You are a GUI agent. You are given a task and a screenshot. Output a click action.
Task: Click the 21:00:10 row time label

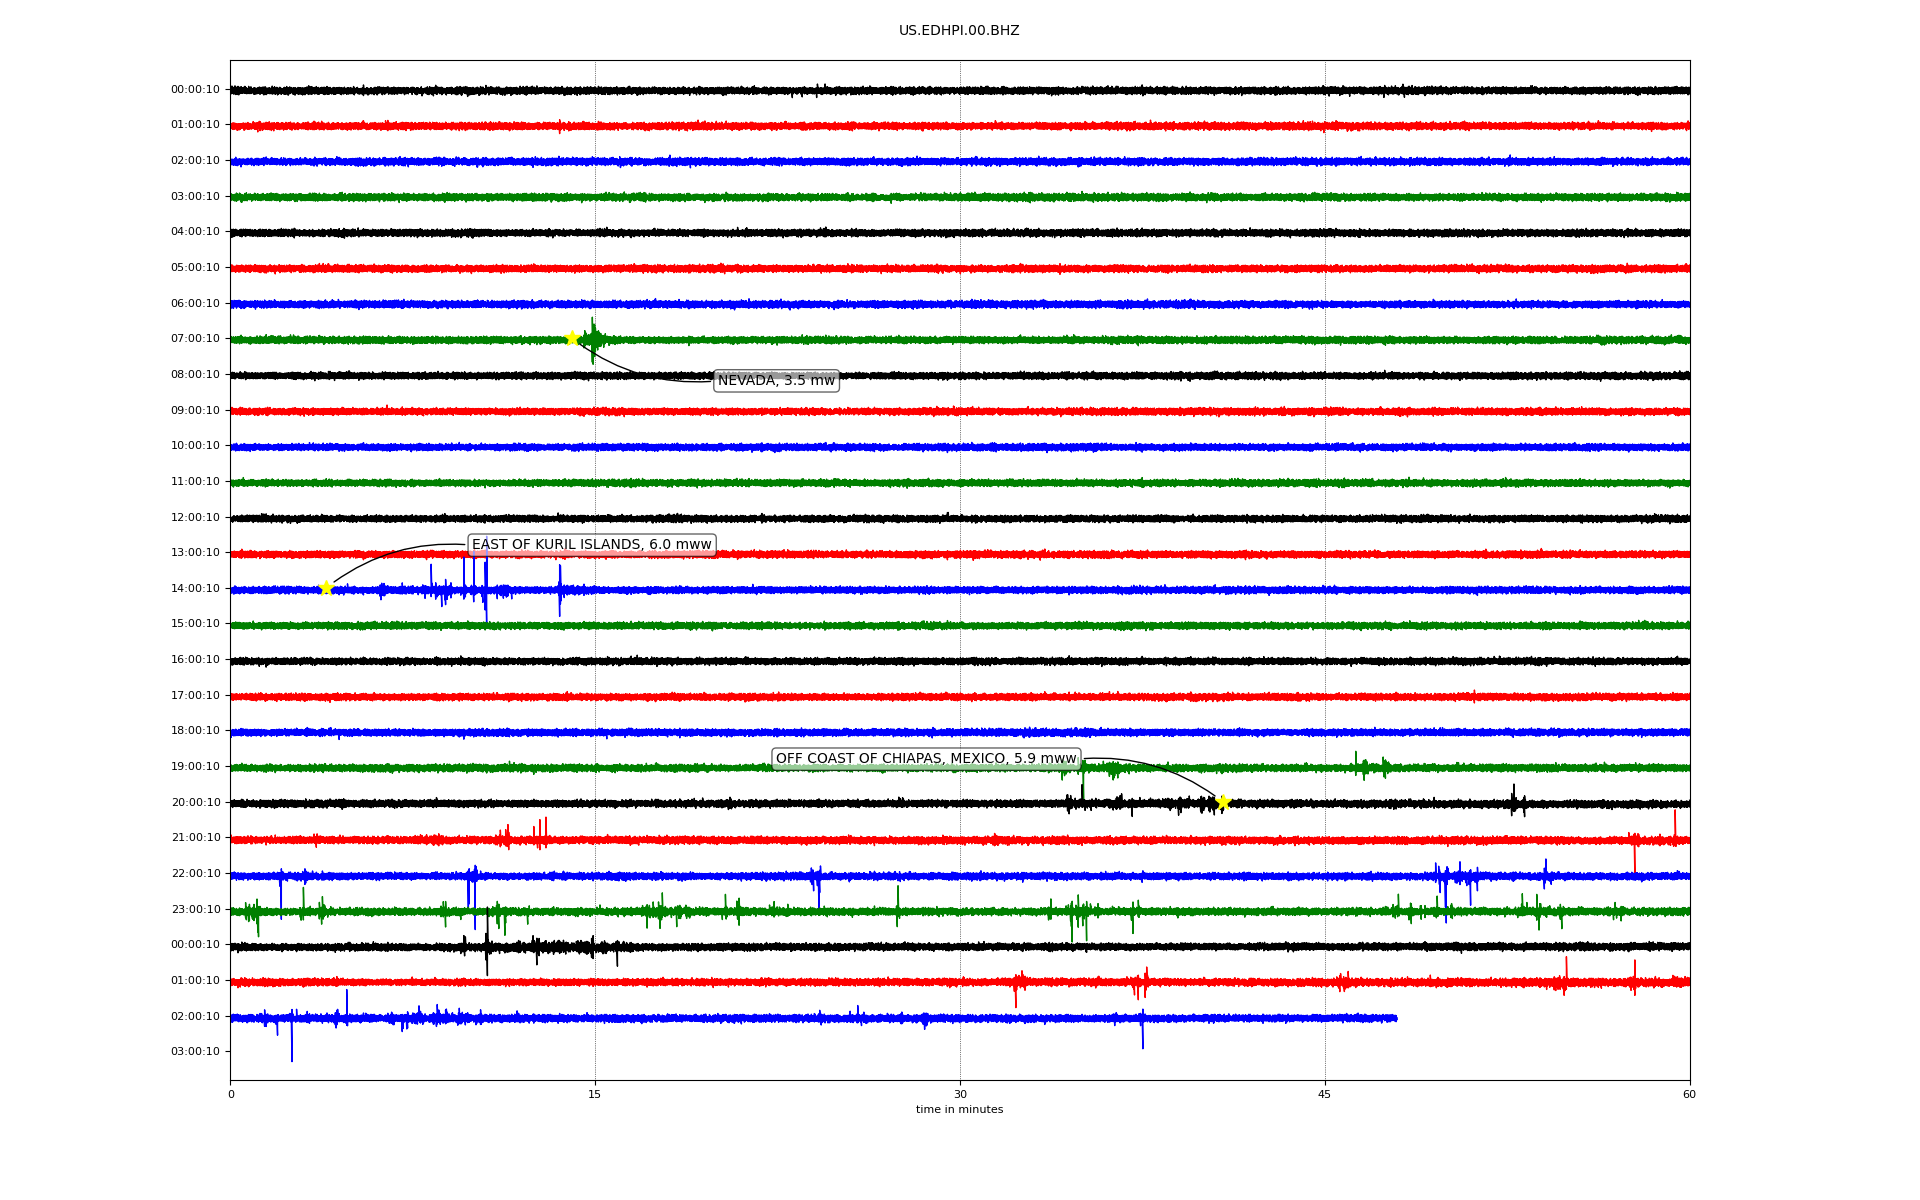coord(195,838)
